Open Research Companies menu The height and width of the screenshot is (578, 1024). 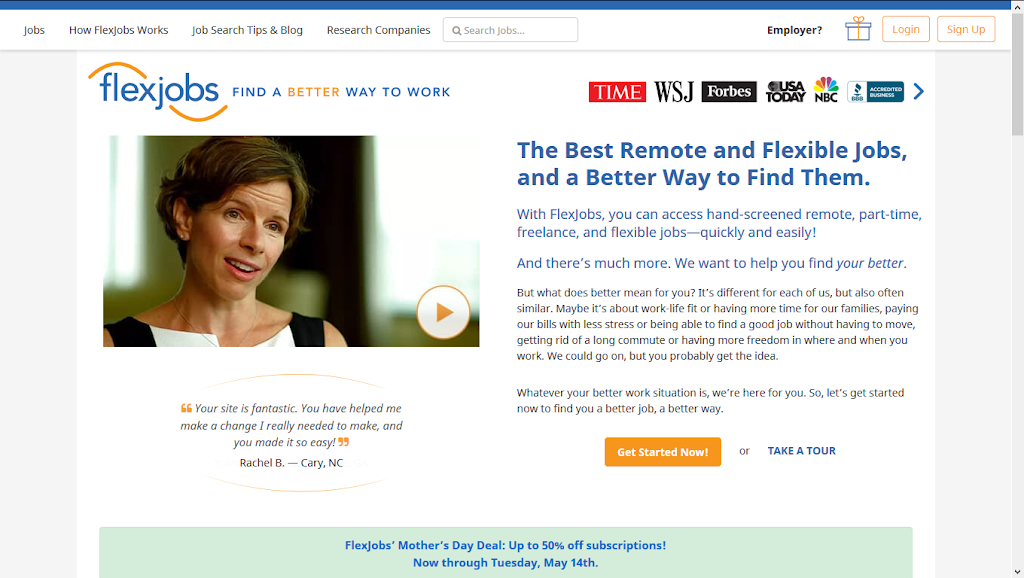click(378, 30)
